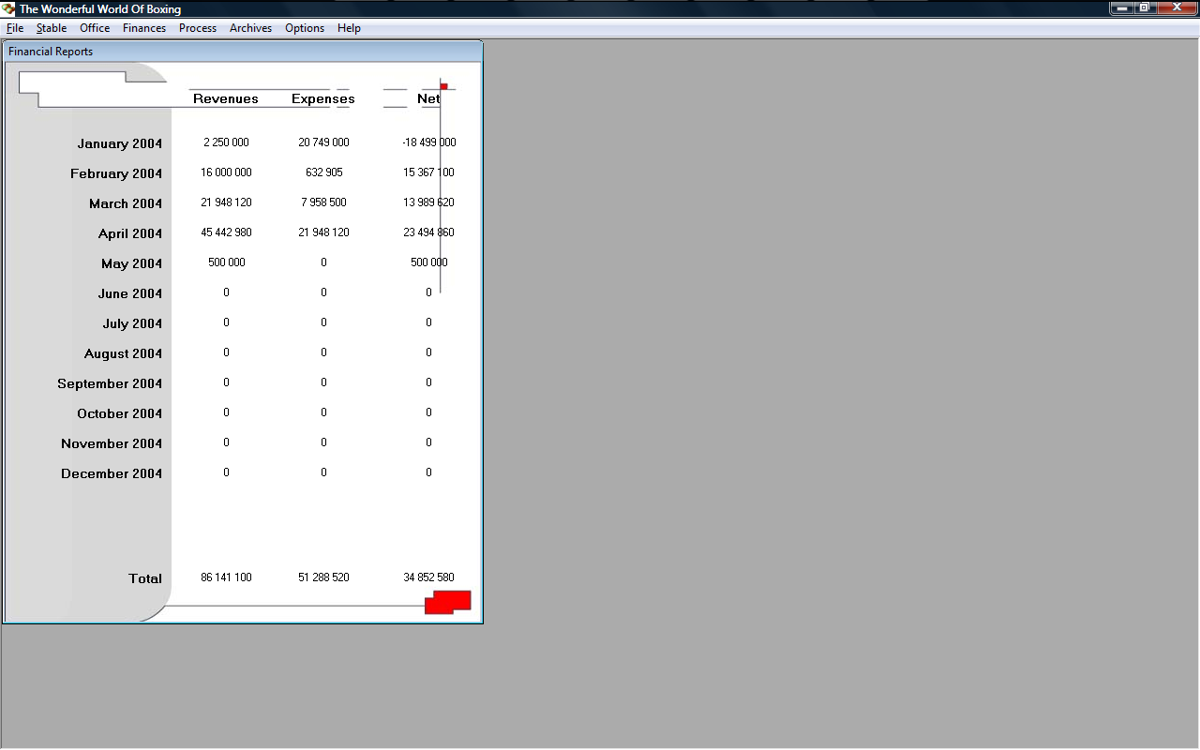Click the boxing app icon in title bar
Viewport: 1200px width, 750px height.
click(x=9, y=9)
